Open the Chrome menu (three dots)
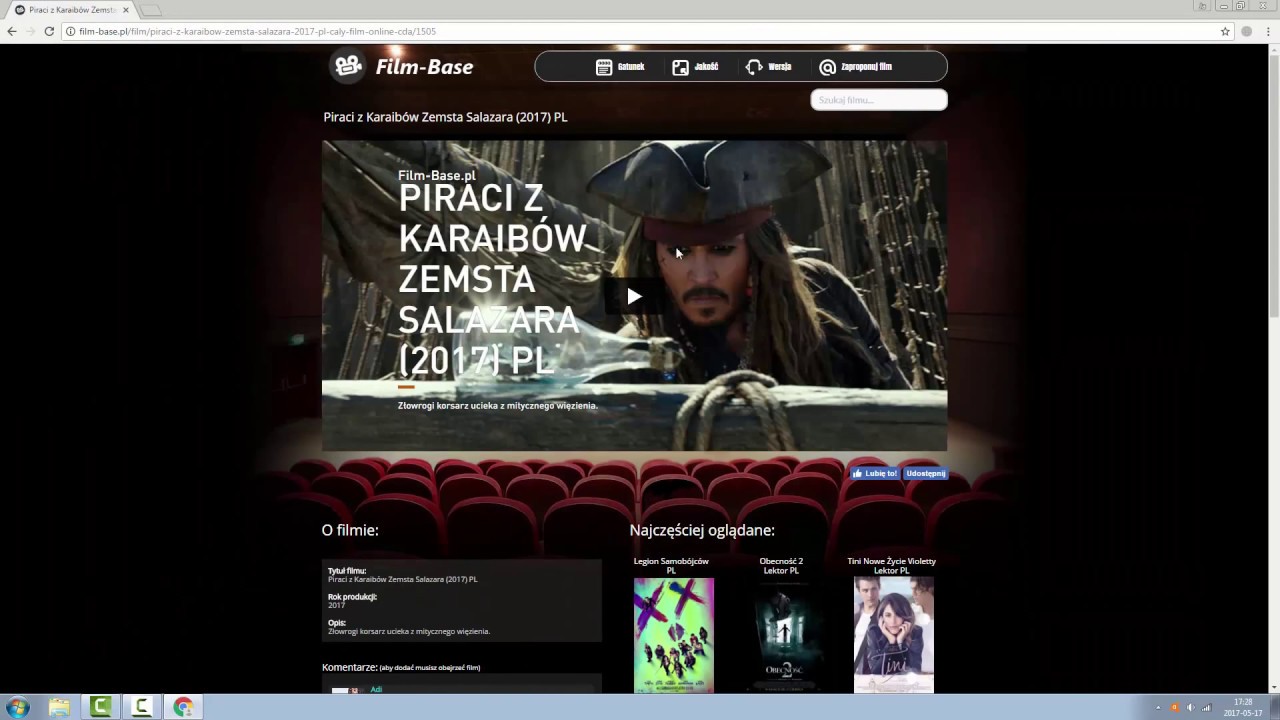1280x720 pixels. 1267,31
